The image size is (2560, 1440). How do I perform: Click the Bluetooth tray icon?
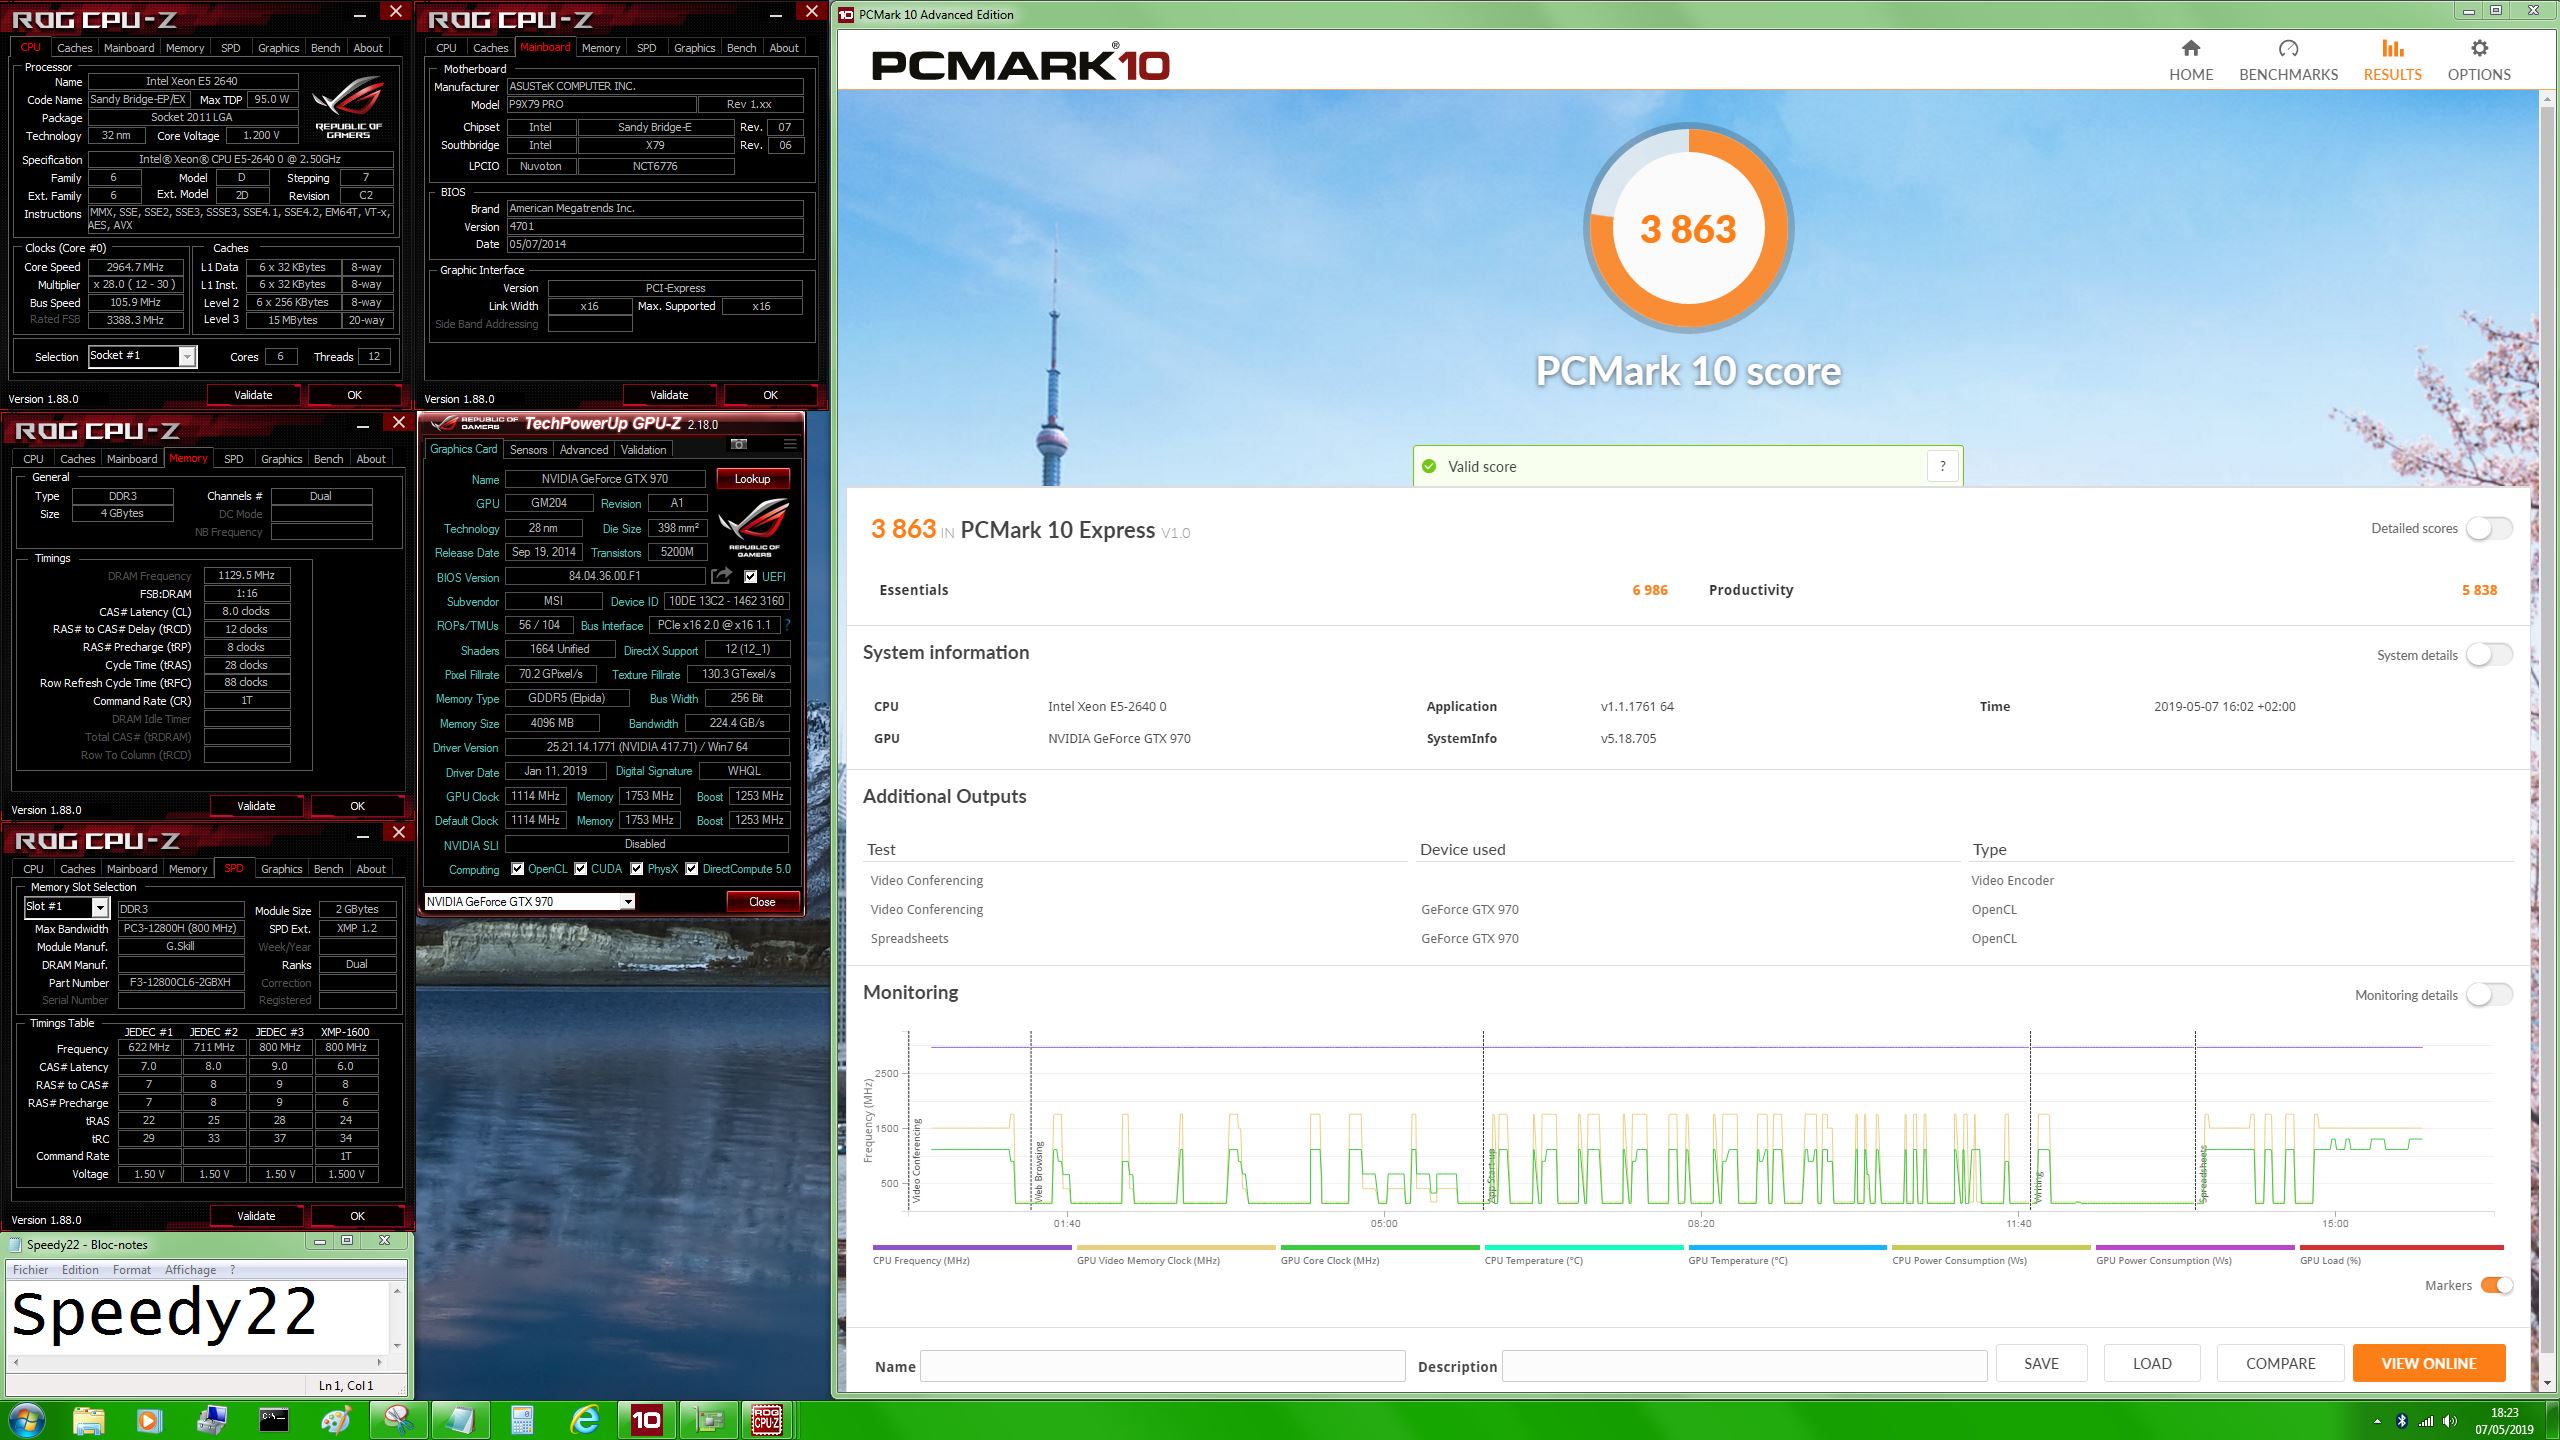2401,1420
